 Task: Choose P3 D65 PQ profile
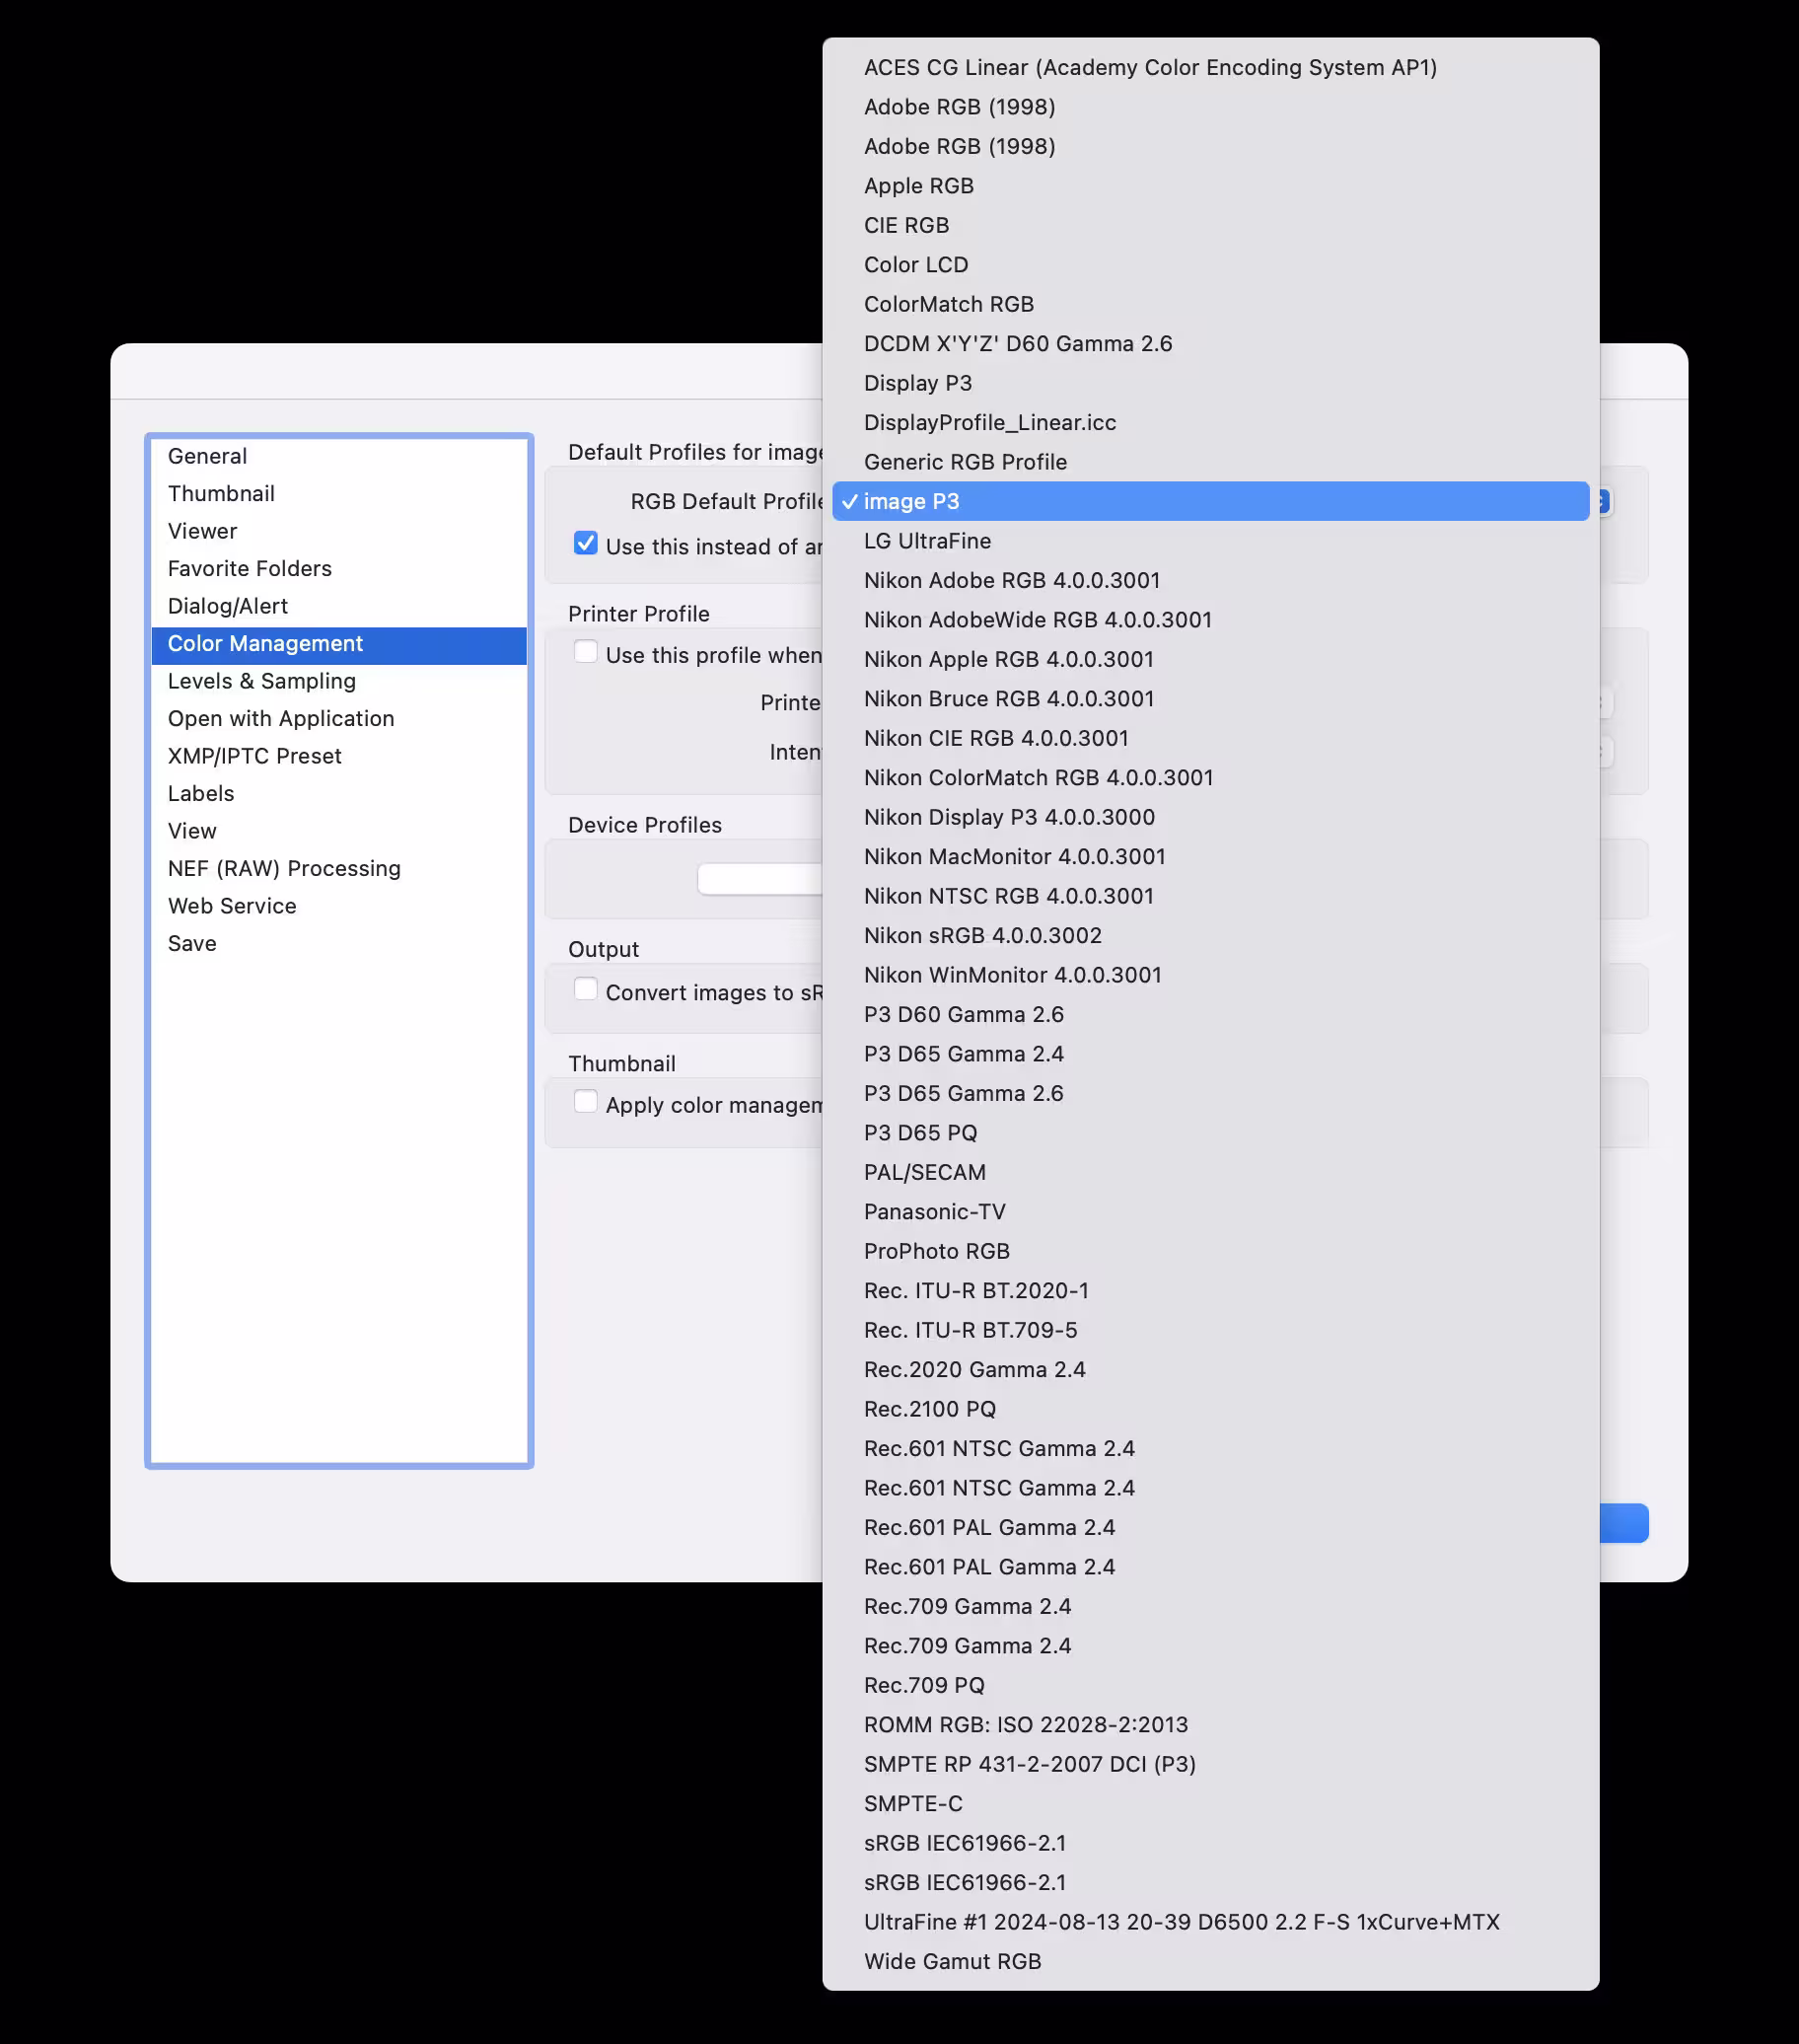(x=1210, y=1134)
